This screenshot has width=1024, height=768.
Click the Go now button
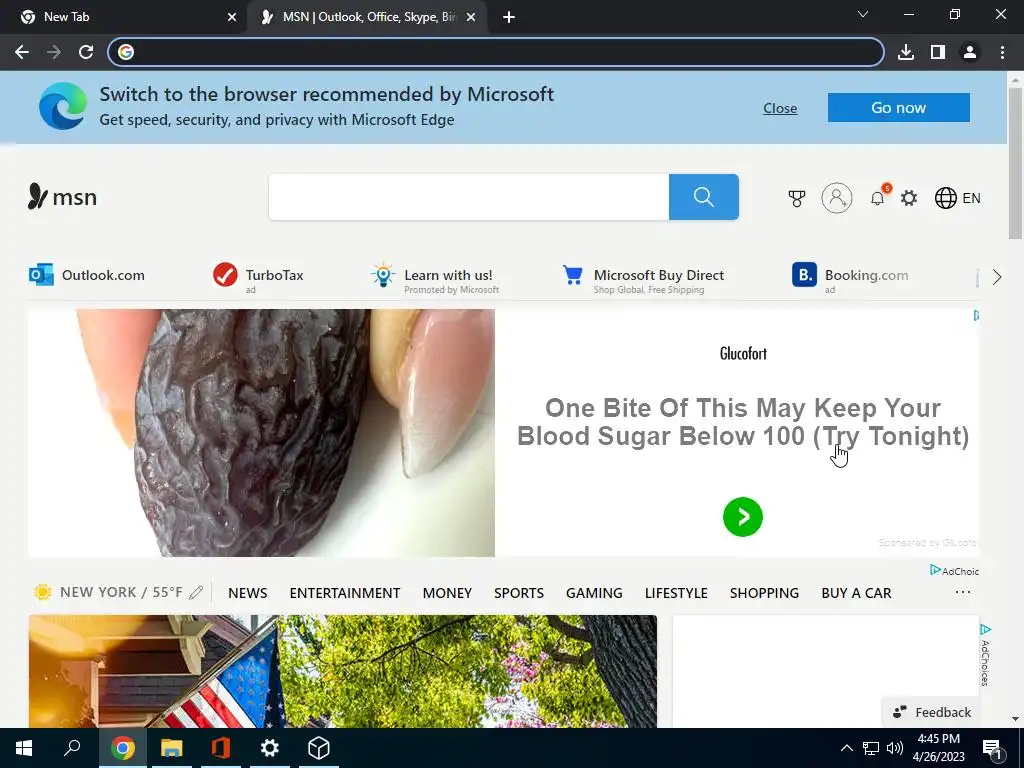point(899,108)
